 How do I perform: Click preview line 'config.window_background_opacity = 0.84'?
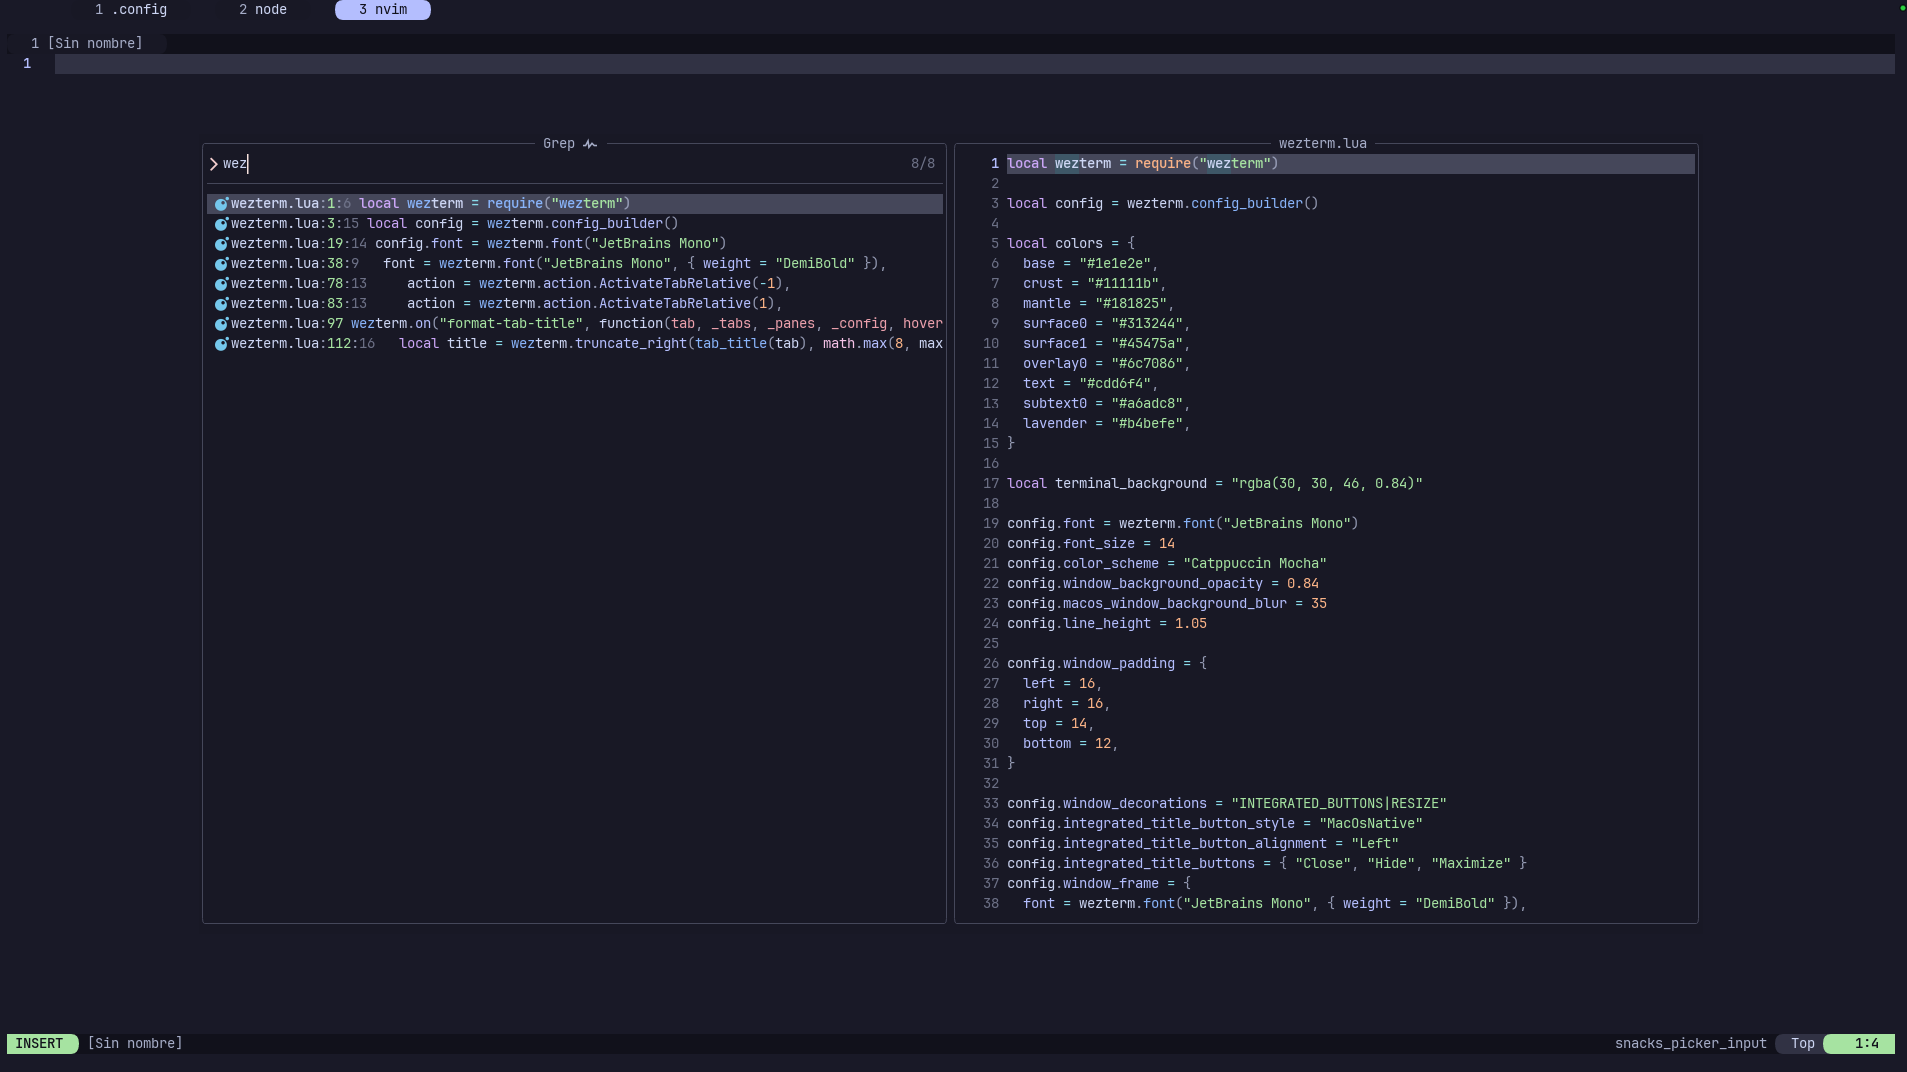coord(1163,584)
